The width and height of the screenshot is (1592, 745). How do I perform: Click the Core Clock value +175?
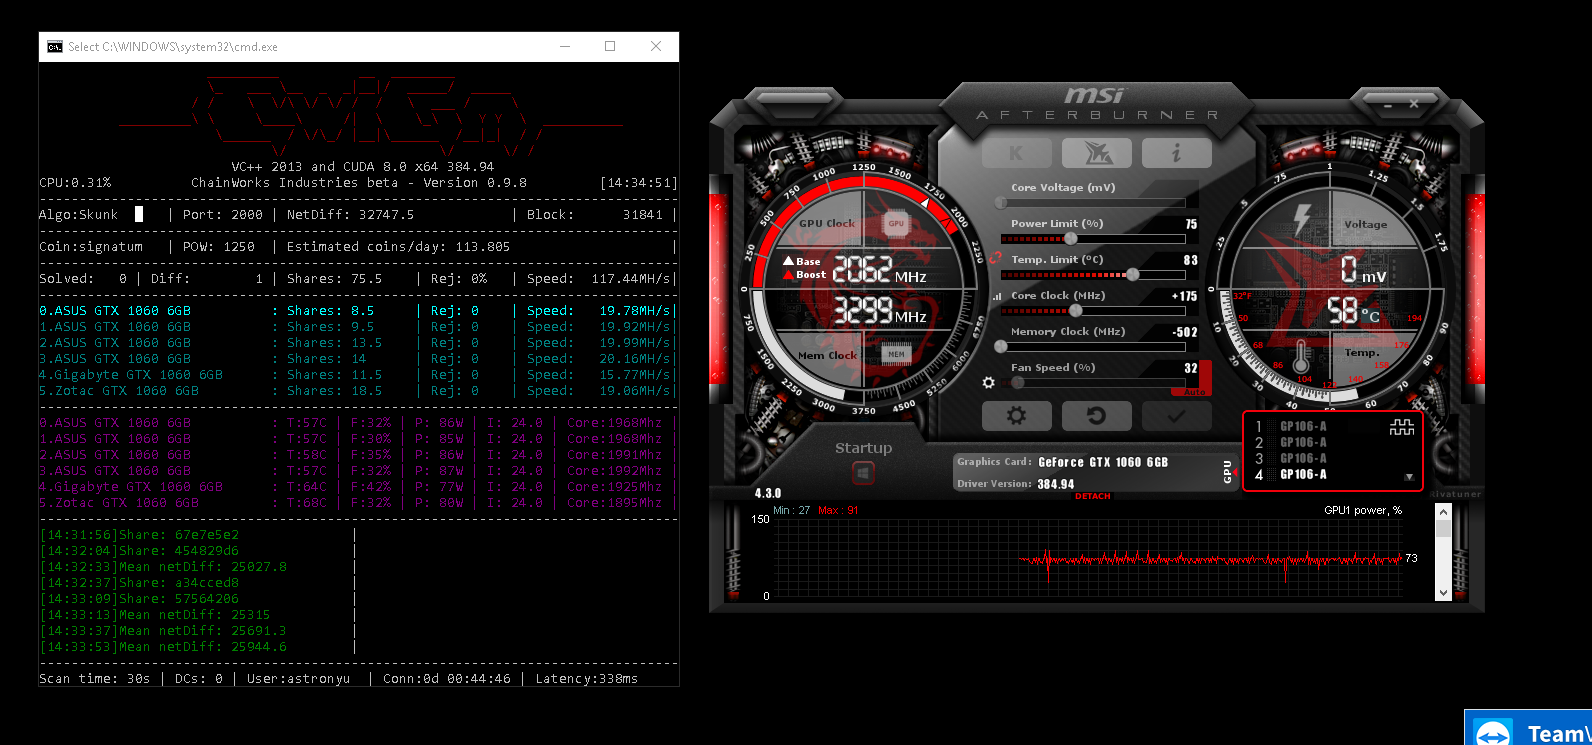tap(1185, 296)
